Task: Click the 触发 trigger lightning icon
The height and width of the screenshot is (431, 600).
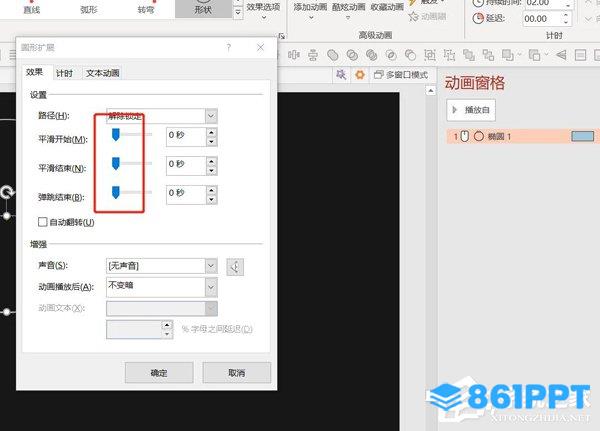Action: click(x=412, y=2)
